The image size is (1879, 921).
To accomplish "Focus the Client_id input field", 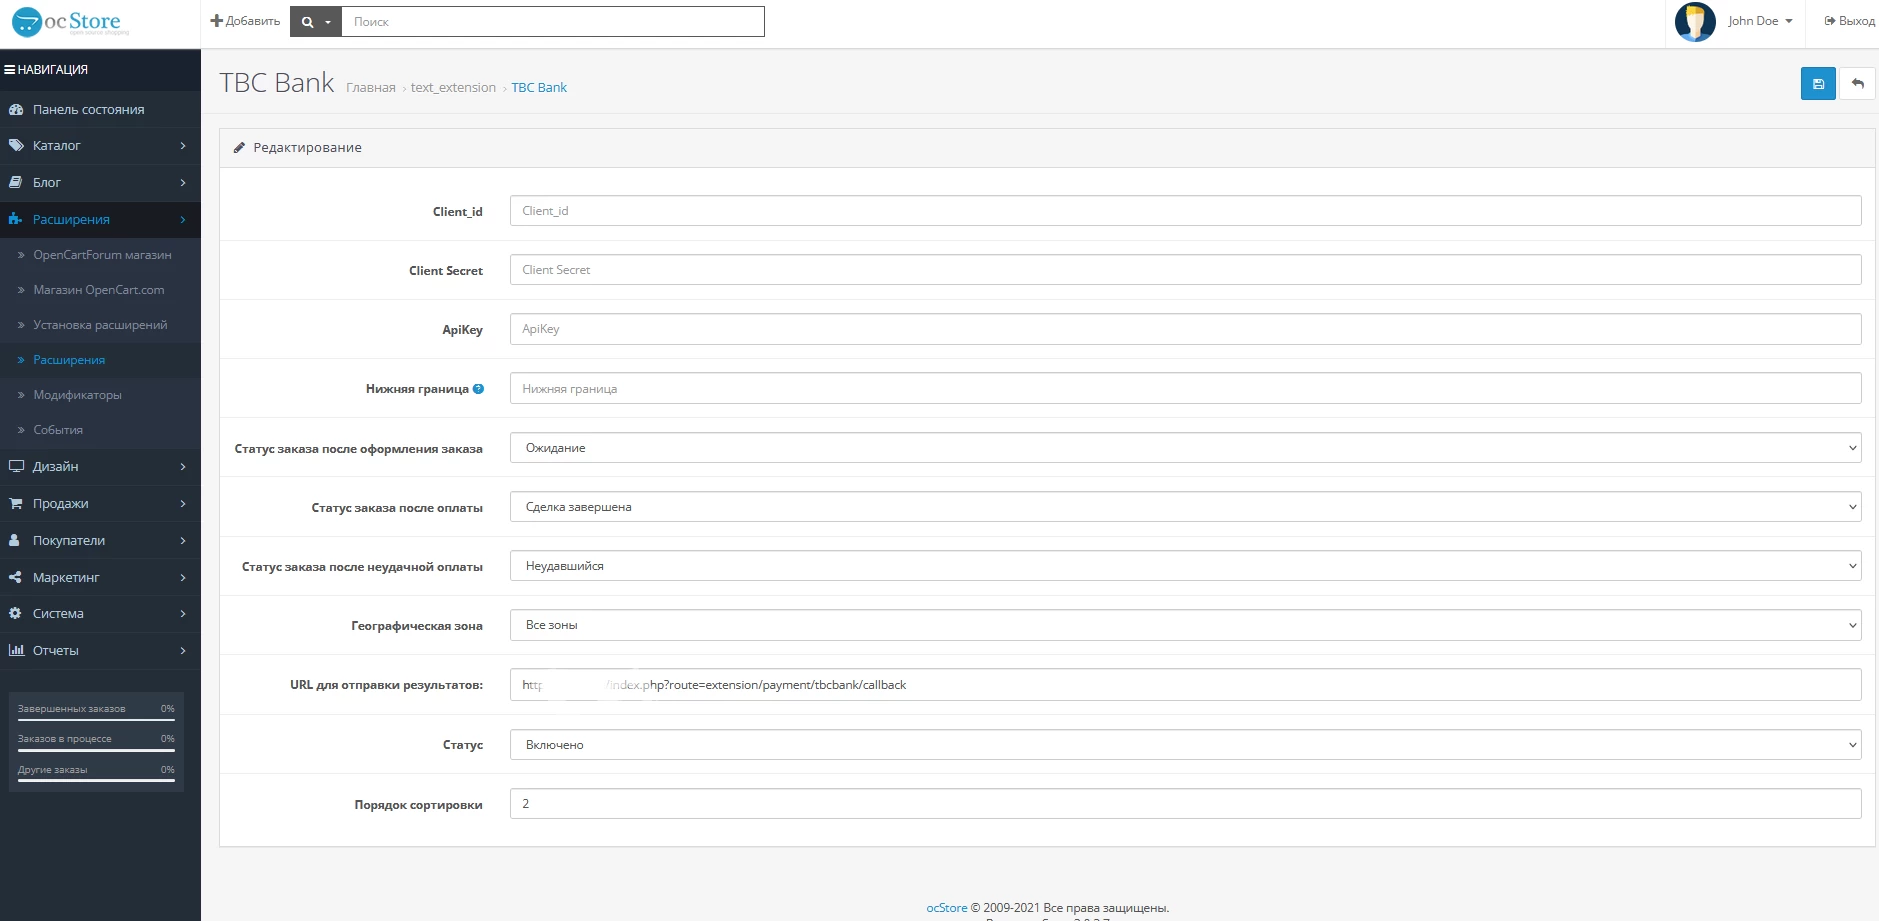I will pyautogui.click(x=1185, y=211).
